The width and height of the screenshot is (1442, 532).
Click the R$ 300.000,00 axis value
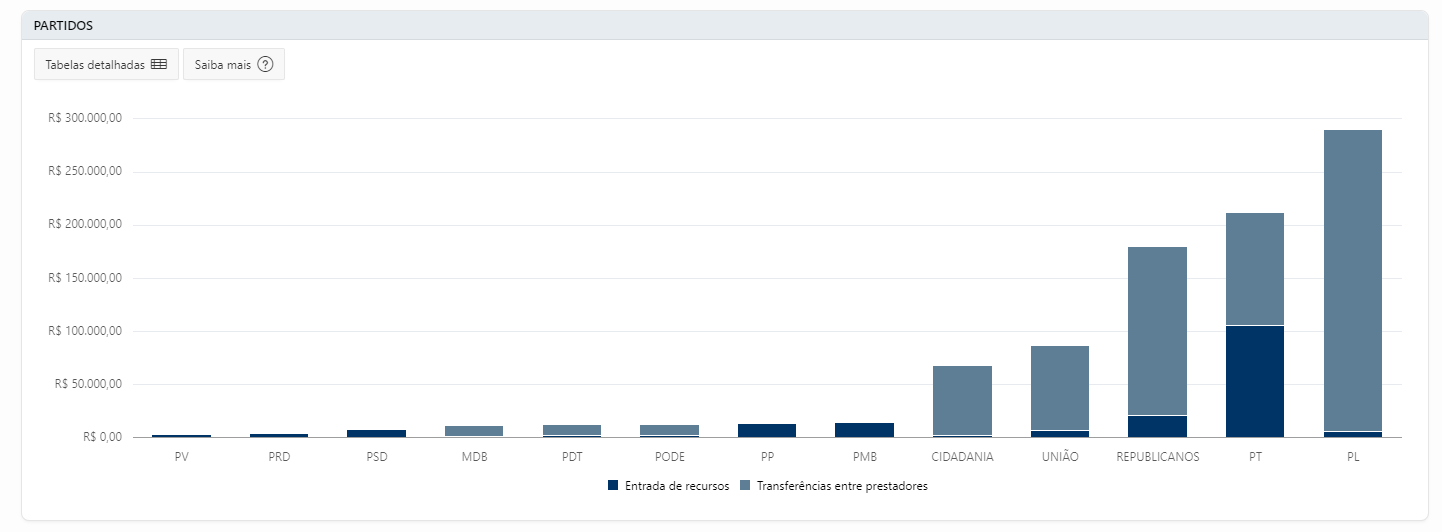pos(85,118)
